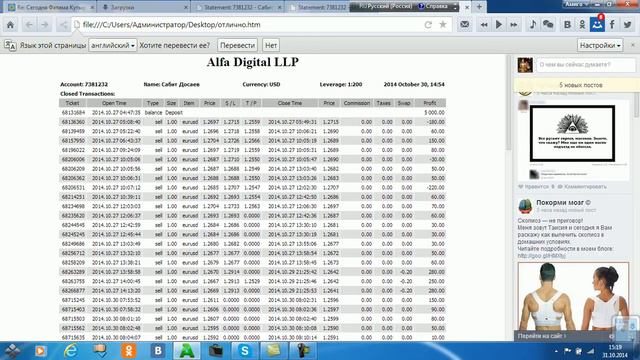Switch to the 'Statement: 7381232 - Сабит' tab
This screenshot has width=640, height=360.
pyautogui.click(x=238, y=7)
